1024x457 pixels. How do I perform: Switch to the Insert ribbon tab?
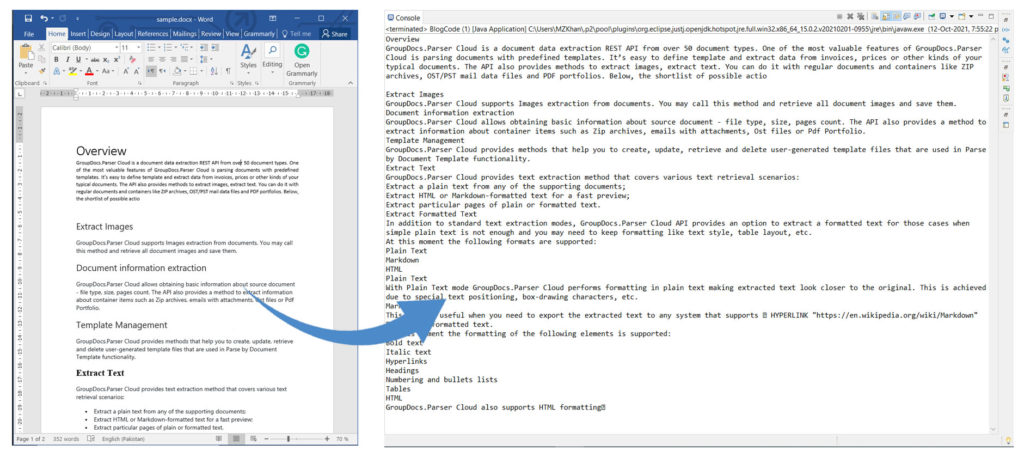[x=78, y=33]
